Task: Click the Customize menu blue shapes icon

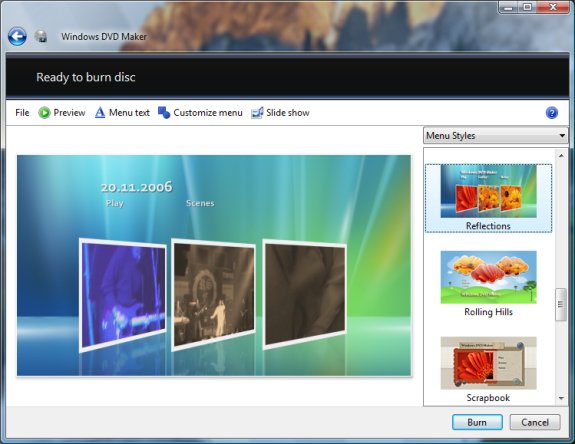Action: (x=164, y=113)
